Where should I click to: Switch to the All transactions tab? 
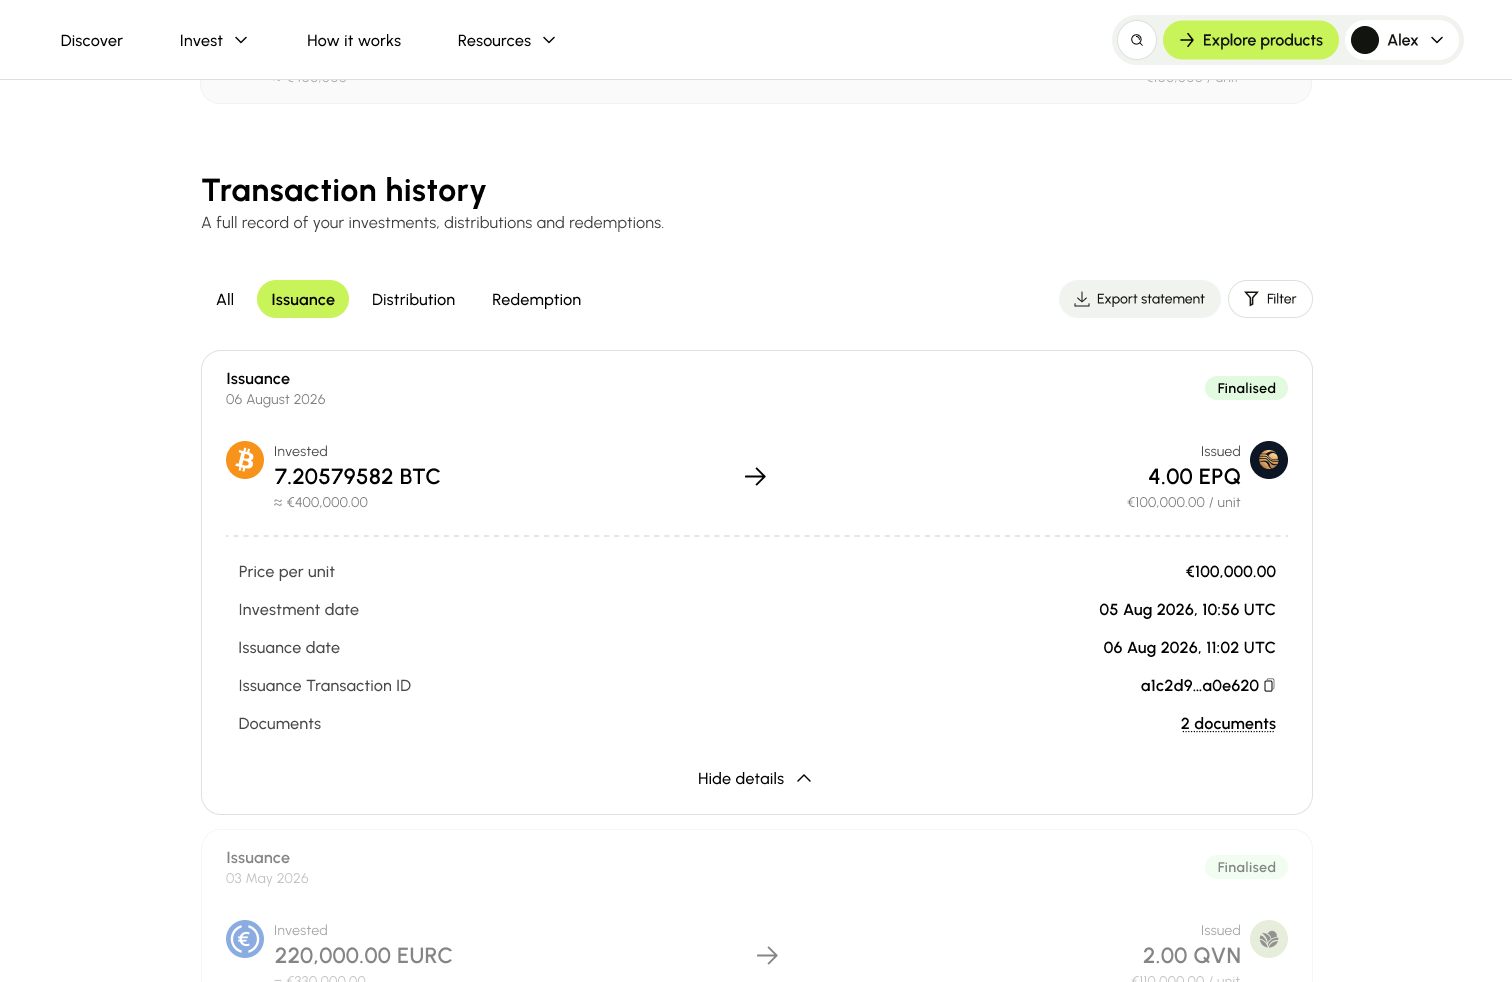pos(225,299)
